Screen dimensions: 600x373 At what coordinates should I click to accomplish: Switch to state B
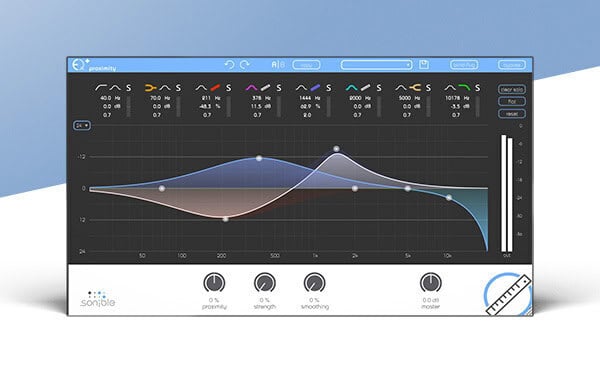[x=282, y=65]
